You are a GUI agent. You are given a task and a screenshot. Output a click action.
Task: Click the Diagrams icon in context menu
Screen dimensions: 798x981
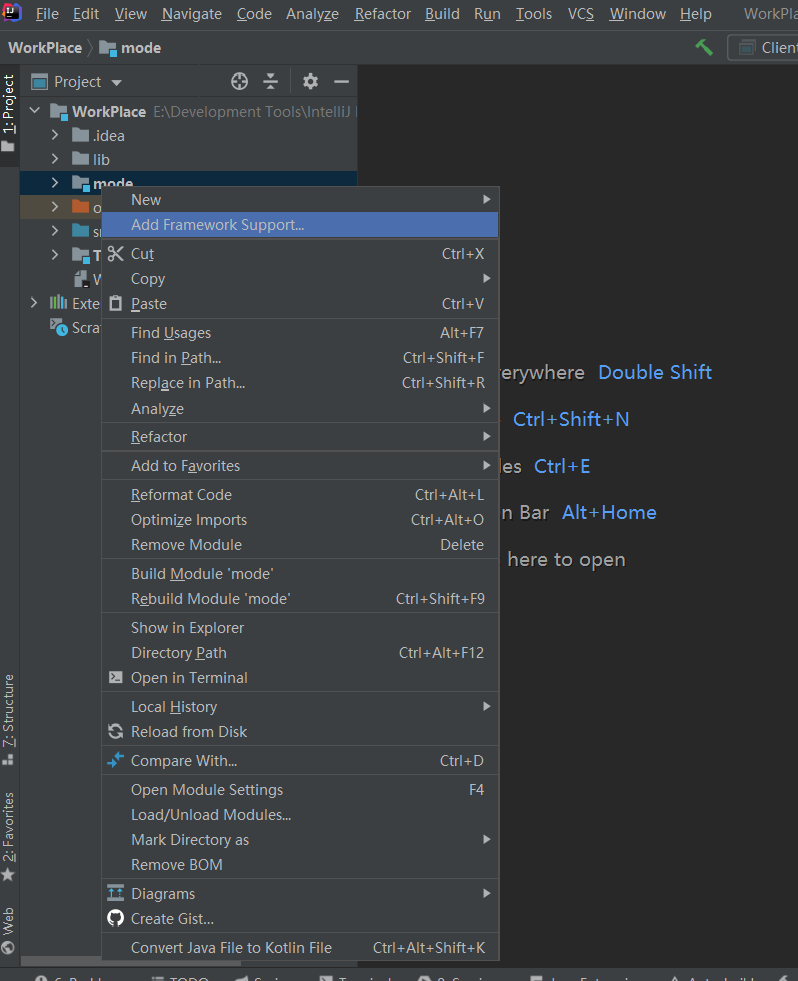[116, 893]
